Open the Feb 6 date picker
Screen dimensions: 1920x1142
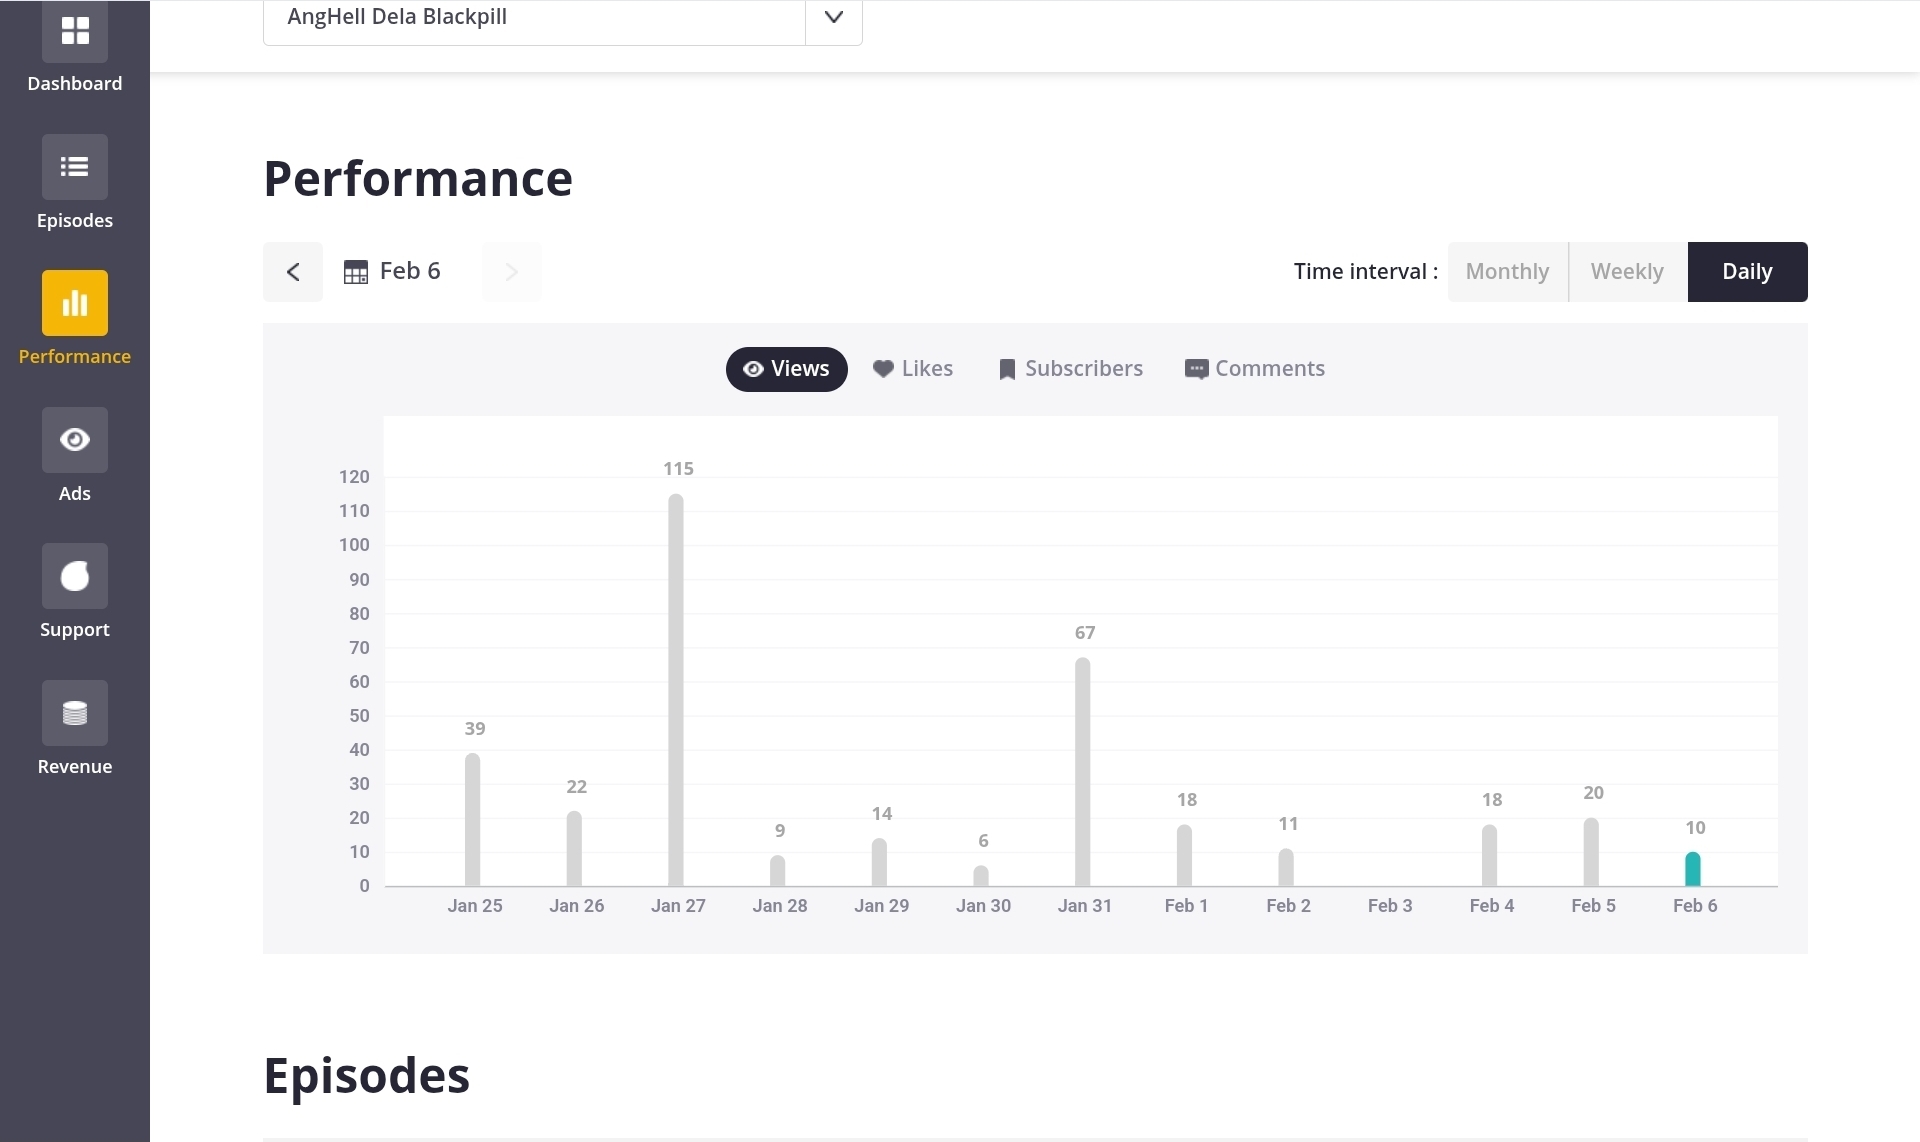tap(410, 272)
